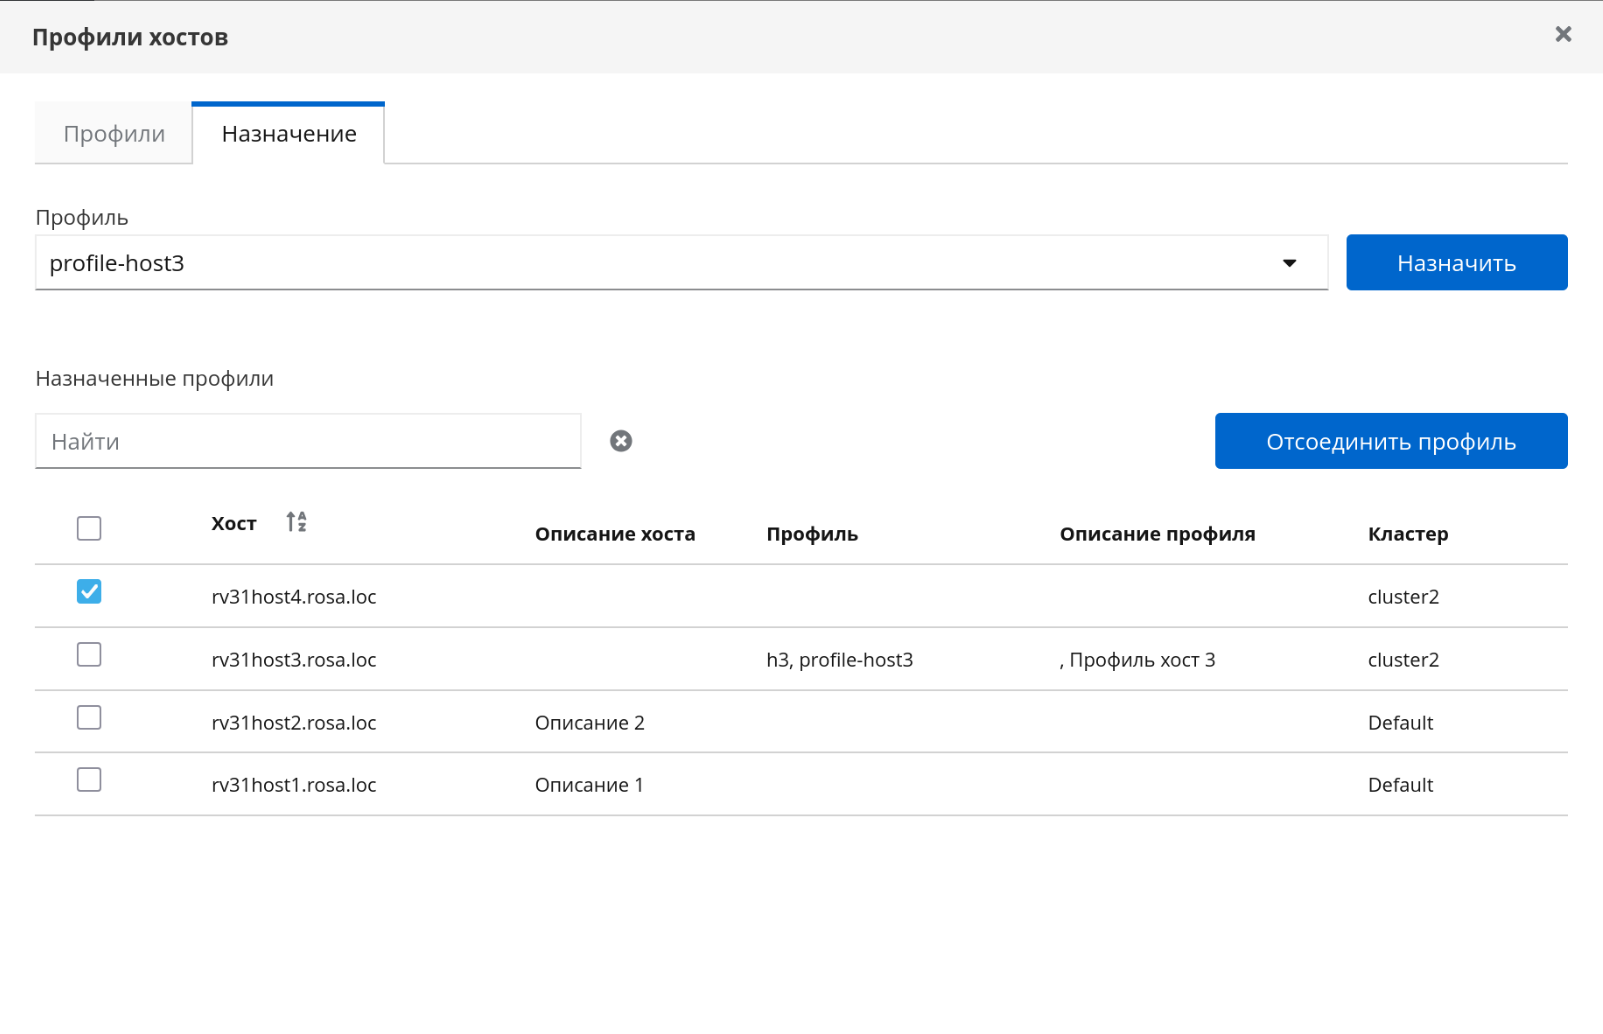1603x1034 pixels.
Task: Click the Отсоединить профиль button
Action: (1390, 441)
